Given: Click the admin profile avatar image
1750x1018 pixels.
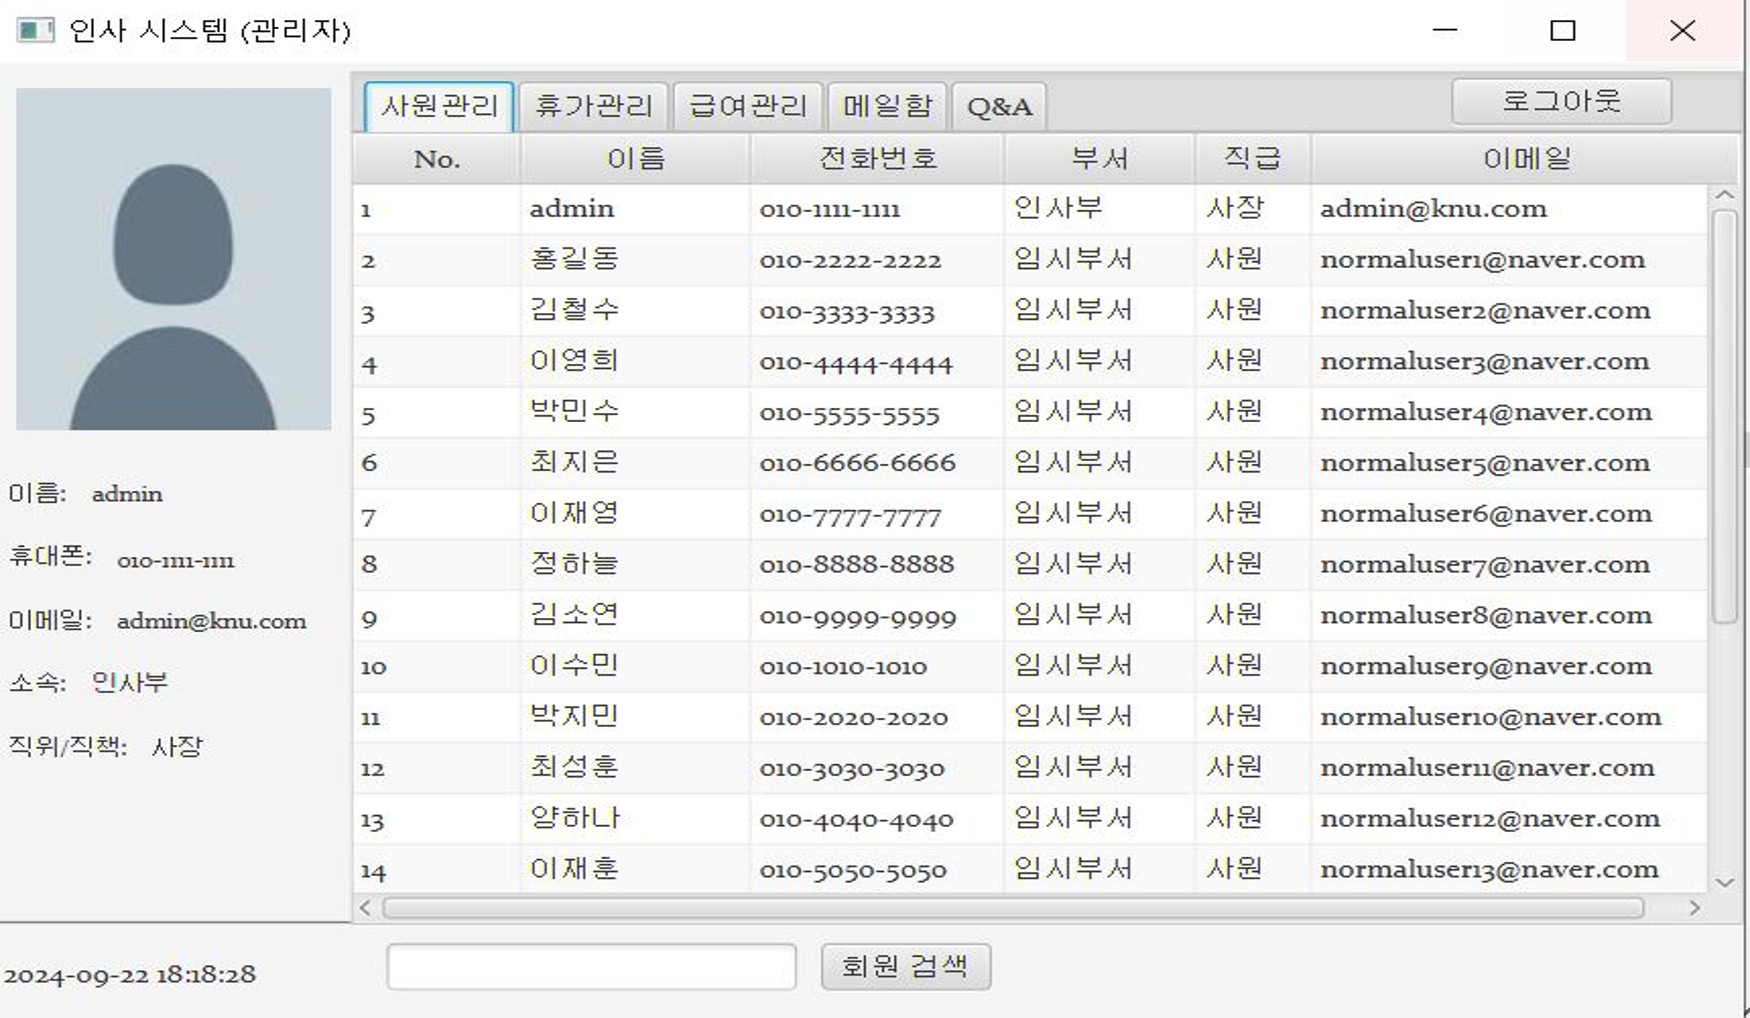Looking at the screenshot, I should click(173, 259).
